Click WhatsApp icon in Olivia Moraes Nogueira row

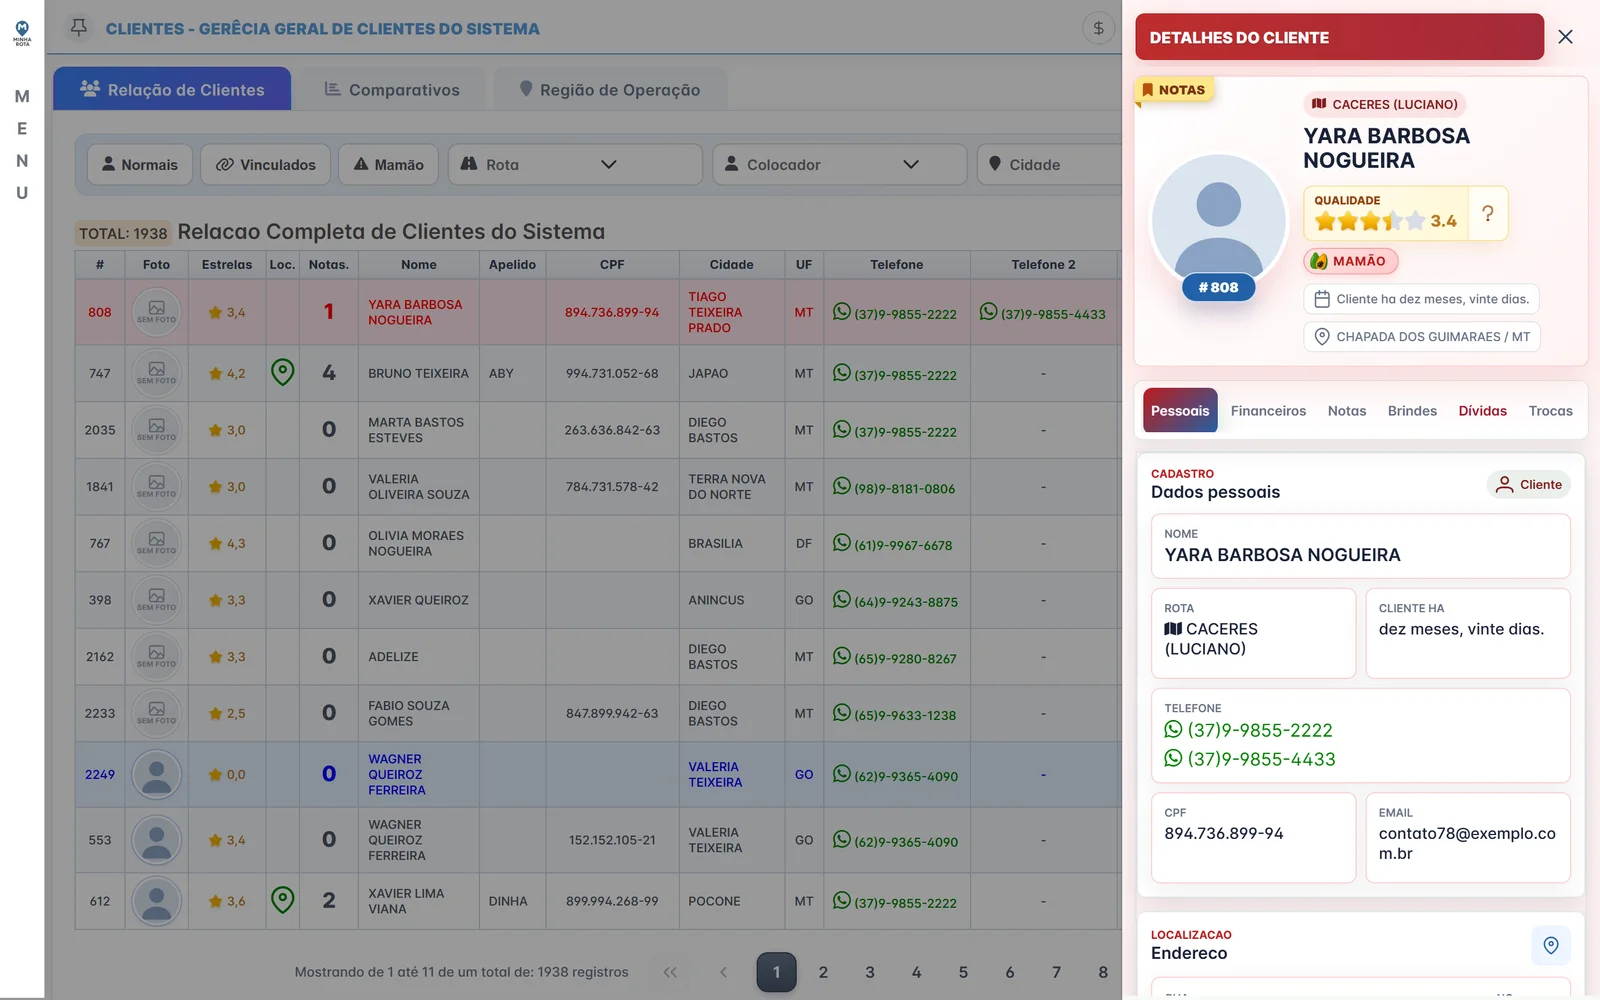(x=842, y=543)
